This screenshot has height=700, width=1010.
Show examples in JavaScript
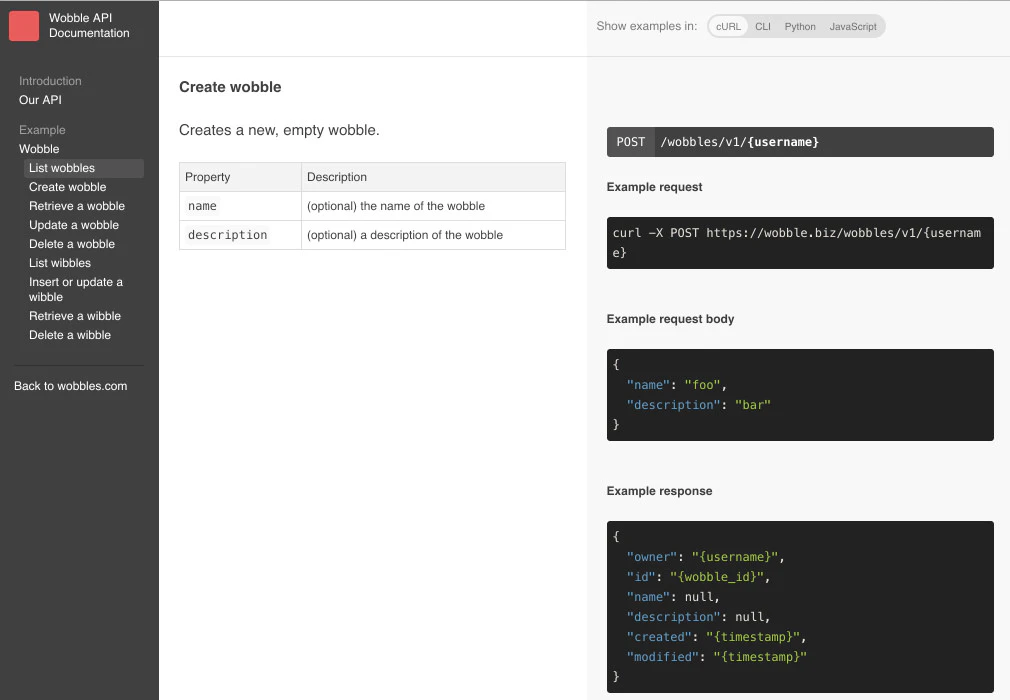[x=853, y=26]
